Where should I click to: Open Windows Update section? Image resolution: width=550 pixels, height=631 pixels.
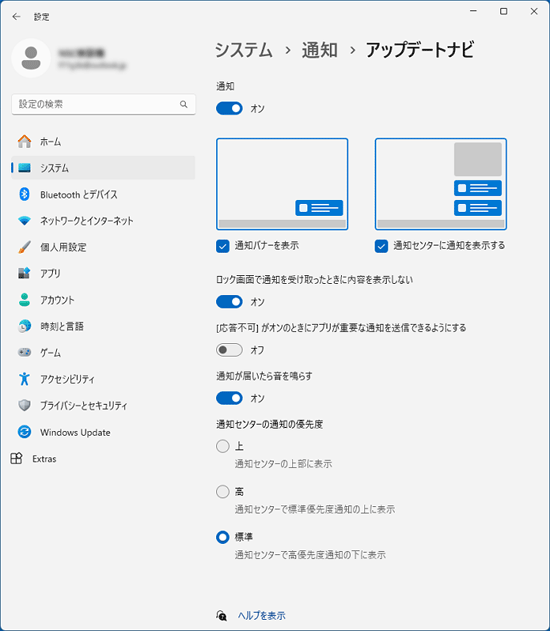pyautogui.click(x=103, y=432)
